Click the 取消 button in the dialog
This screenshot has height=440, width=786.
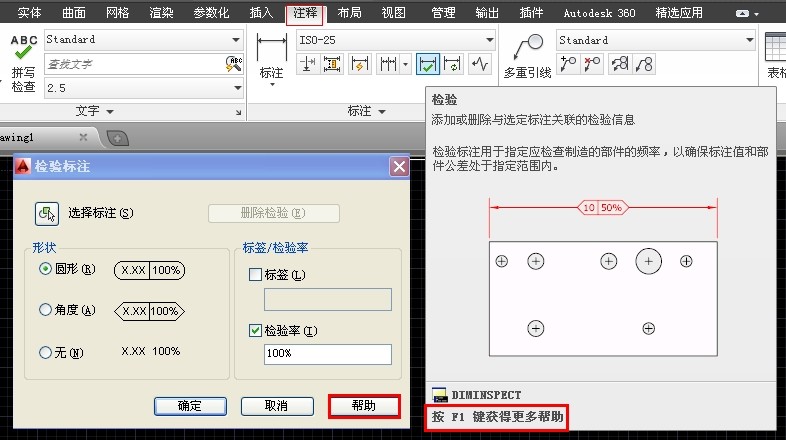[x=277, y=406]
